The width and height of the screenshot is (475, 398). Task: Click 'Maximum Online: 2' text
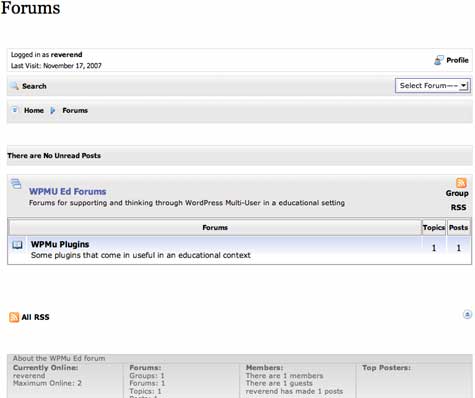[x=47, y=383]
